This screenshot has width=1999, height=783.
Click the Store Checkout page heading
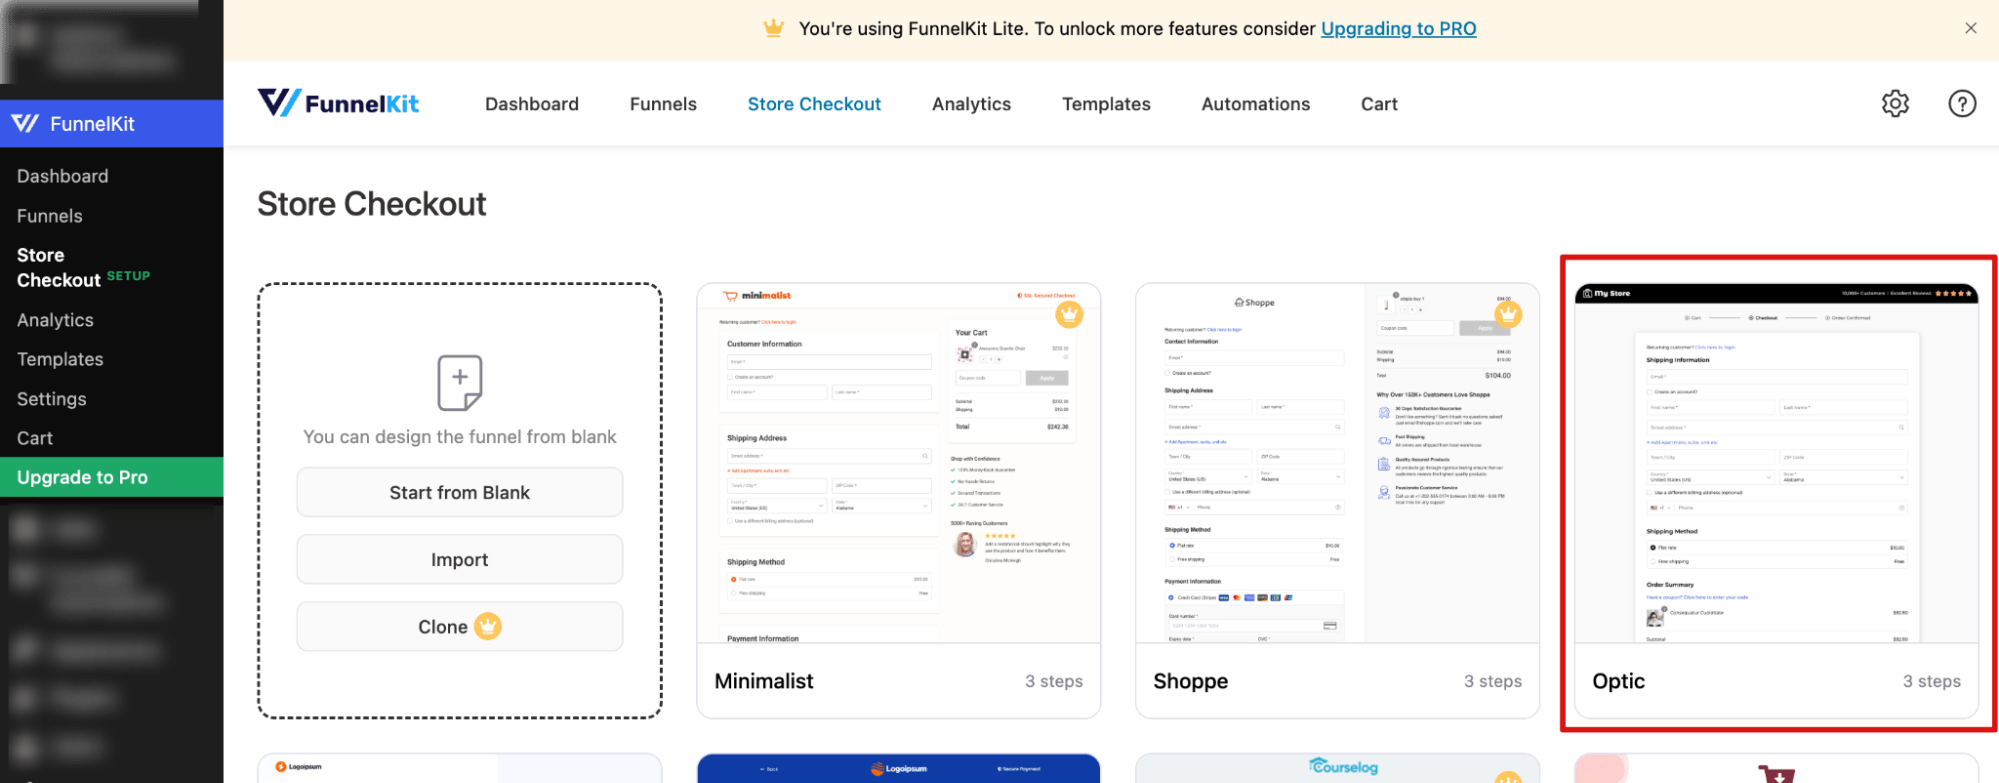372,204
